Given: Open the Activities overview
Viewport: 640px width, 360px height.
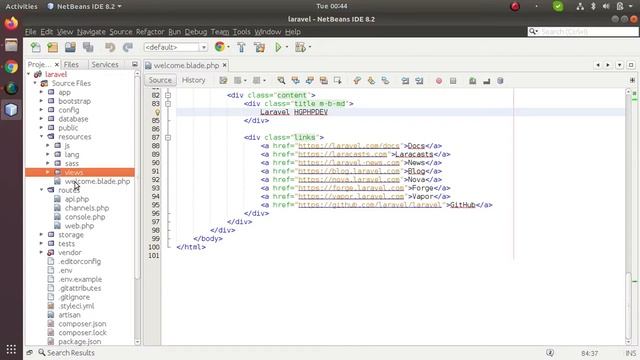Looking at the screenshot, I should pyautogui.click(x=21, y=6).
